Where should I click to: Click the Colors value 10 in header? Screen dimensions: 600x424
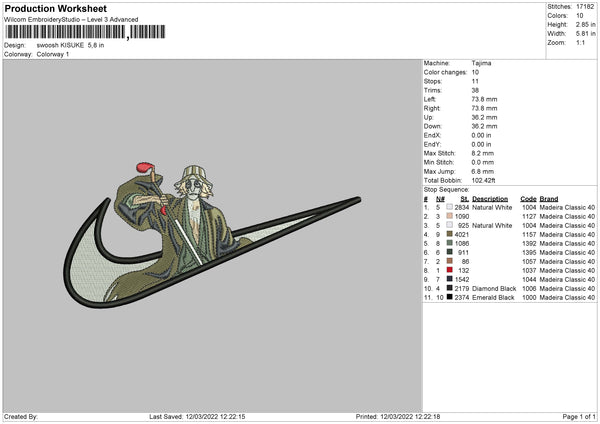580,16
